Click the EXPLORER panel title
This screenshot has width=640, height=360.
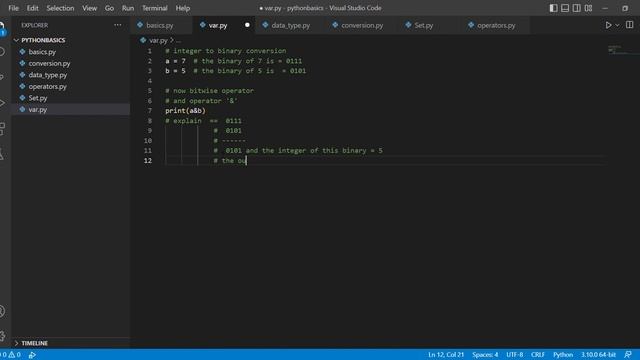tap(34, 25)
